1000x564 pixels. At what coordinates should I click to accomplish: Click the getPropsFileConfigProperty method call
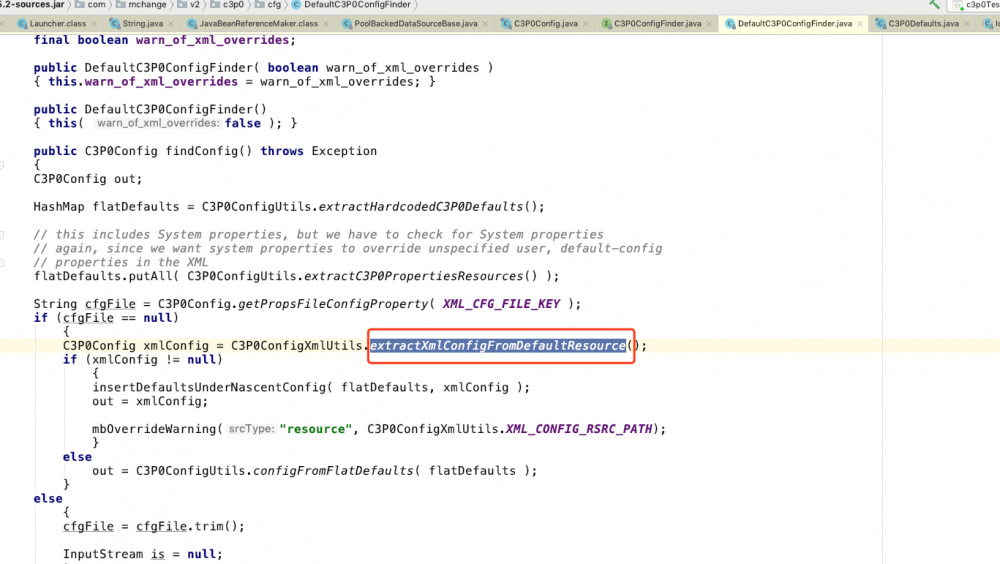click(332, 304)
